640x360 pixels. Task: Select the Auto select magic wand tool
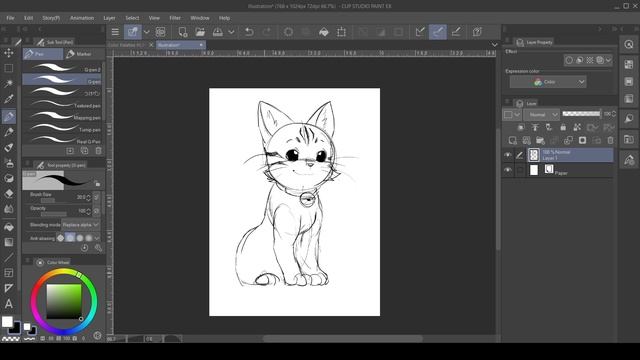tap(9, 84)
